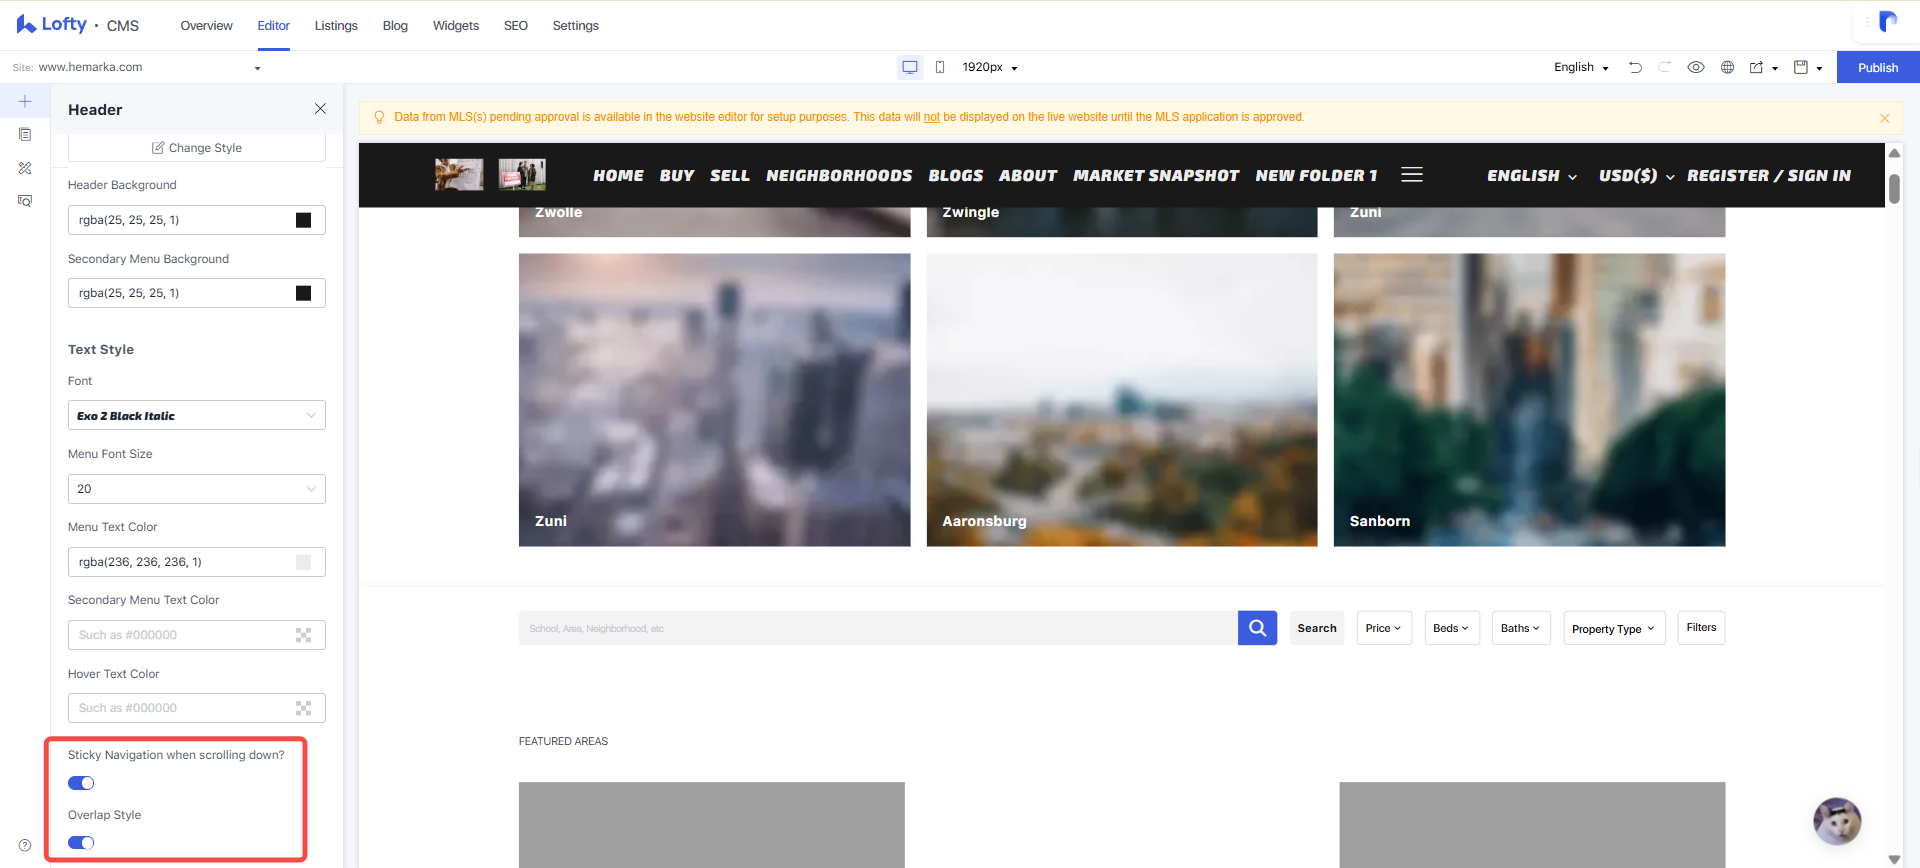1920x868 pixels.
Task: Click the help question mark icon
Action: 25,845
